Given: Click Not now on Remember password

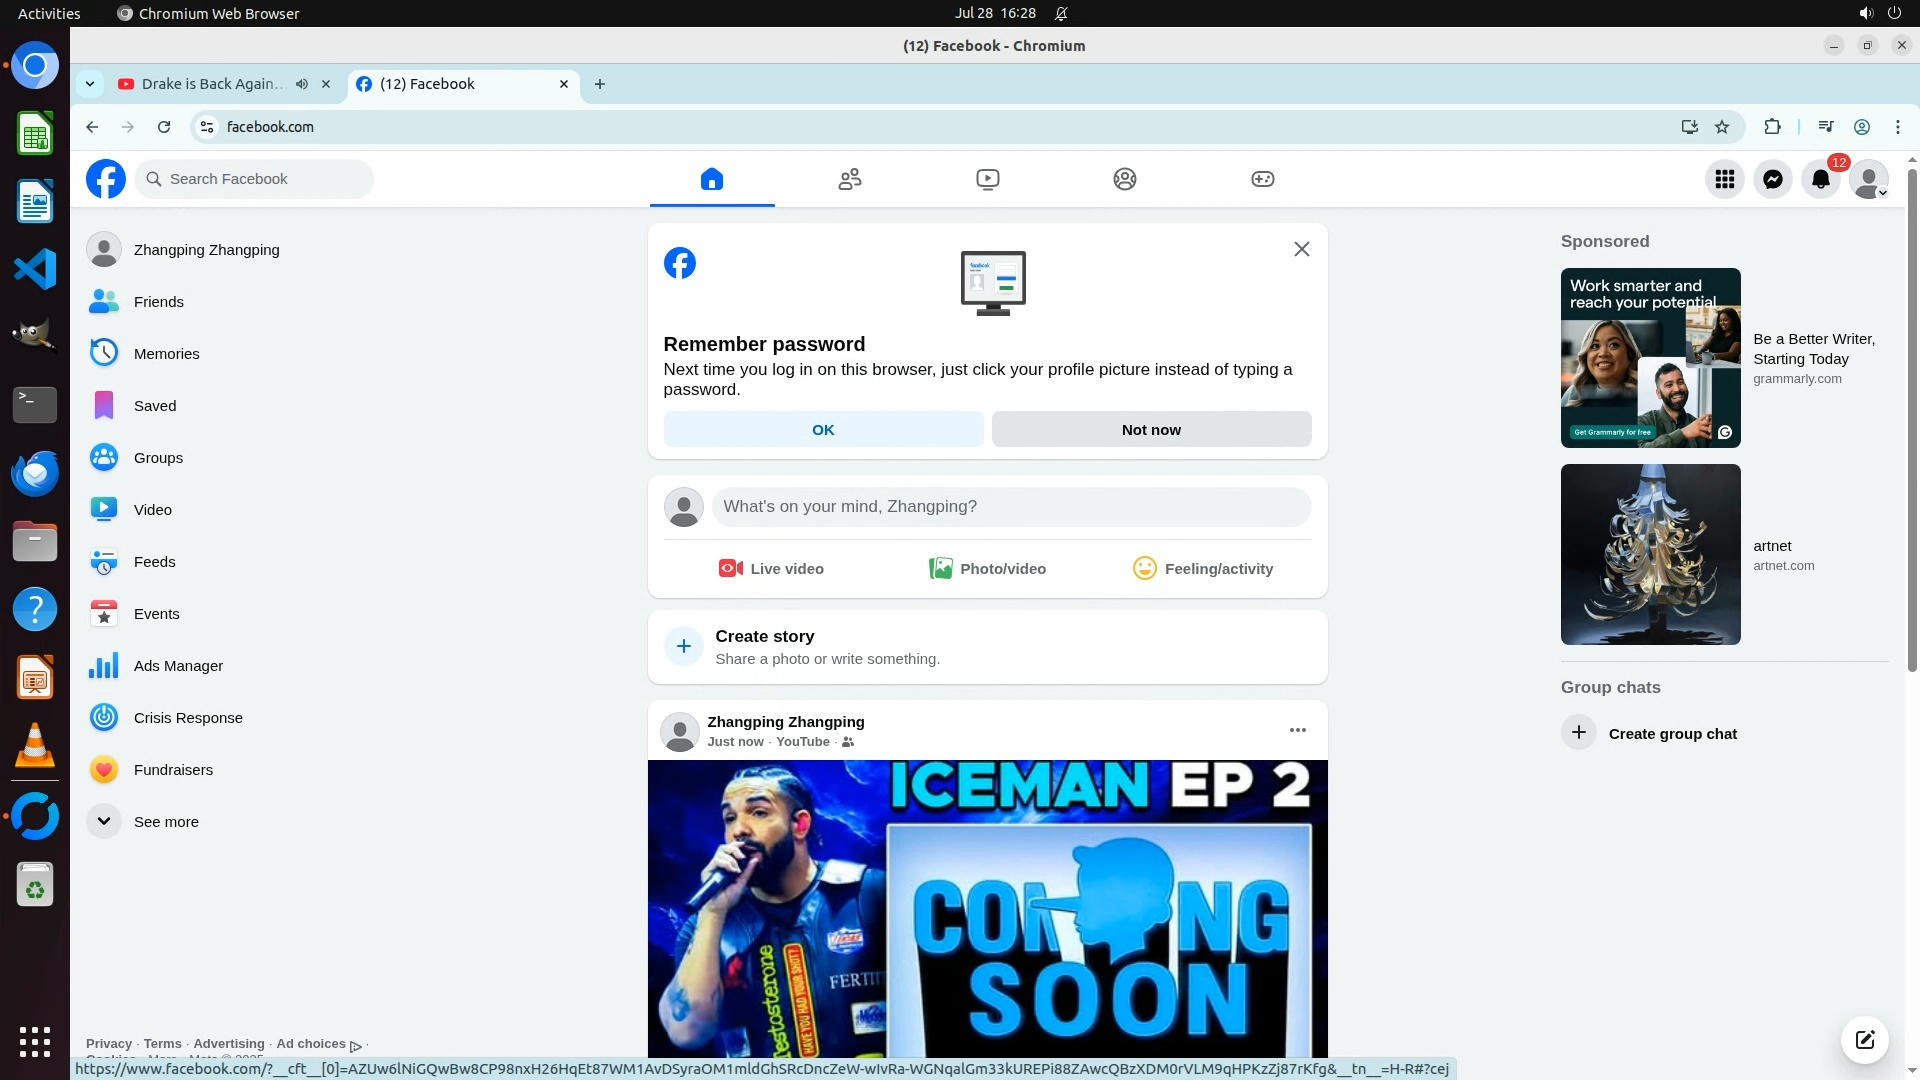Looking at the screenshot, I should (1150, 430).
